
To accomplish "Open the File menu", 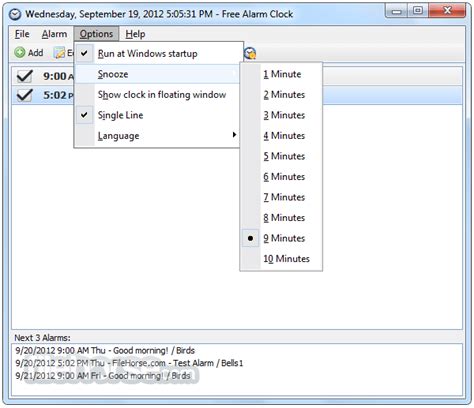I will [x=22, y=34].
